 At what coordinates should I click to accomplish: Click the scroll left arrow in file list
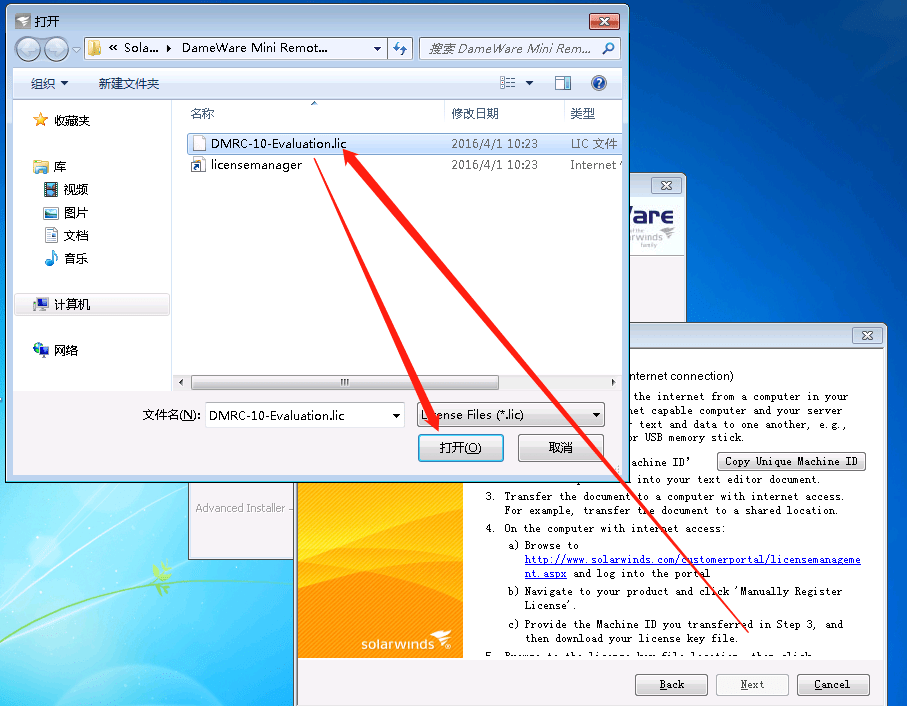pos(181,382)
